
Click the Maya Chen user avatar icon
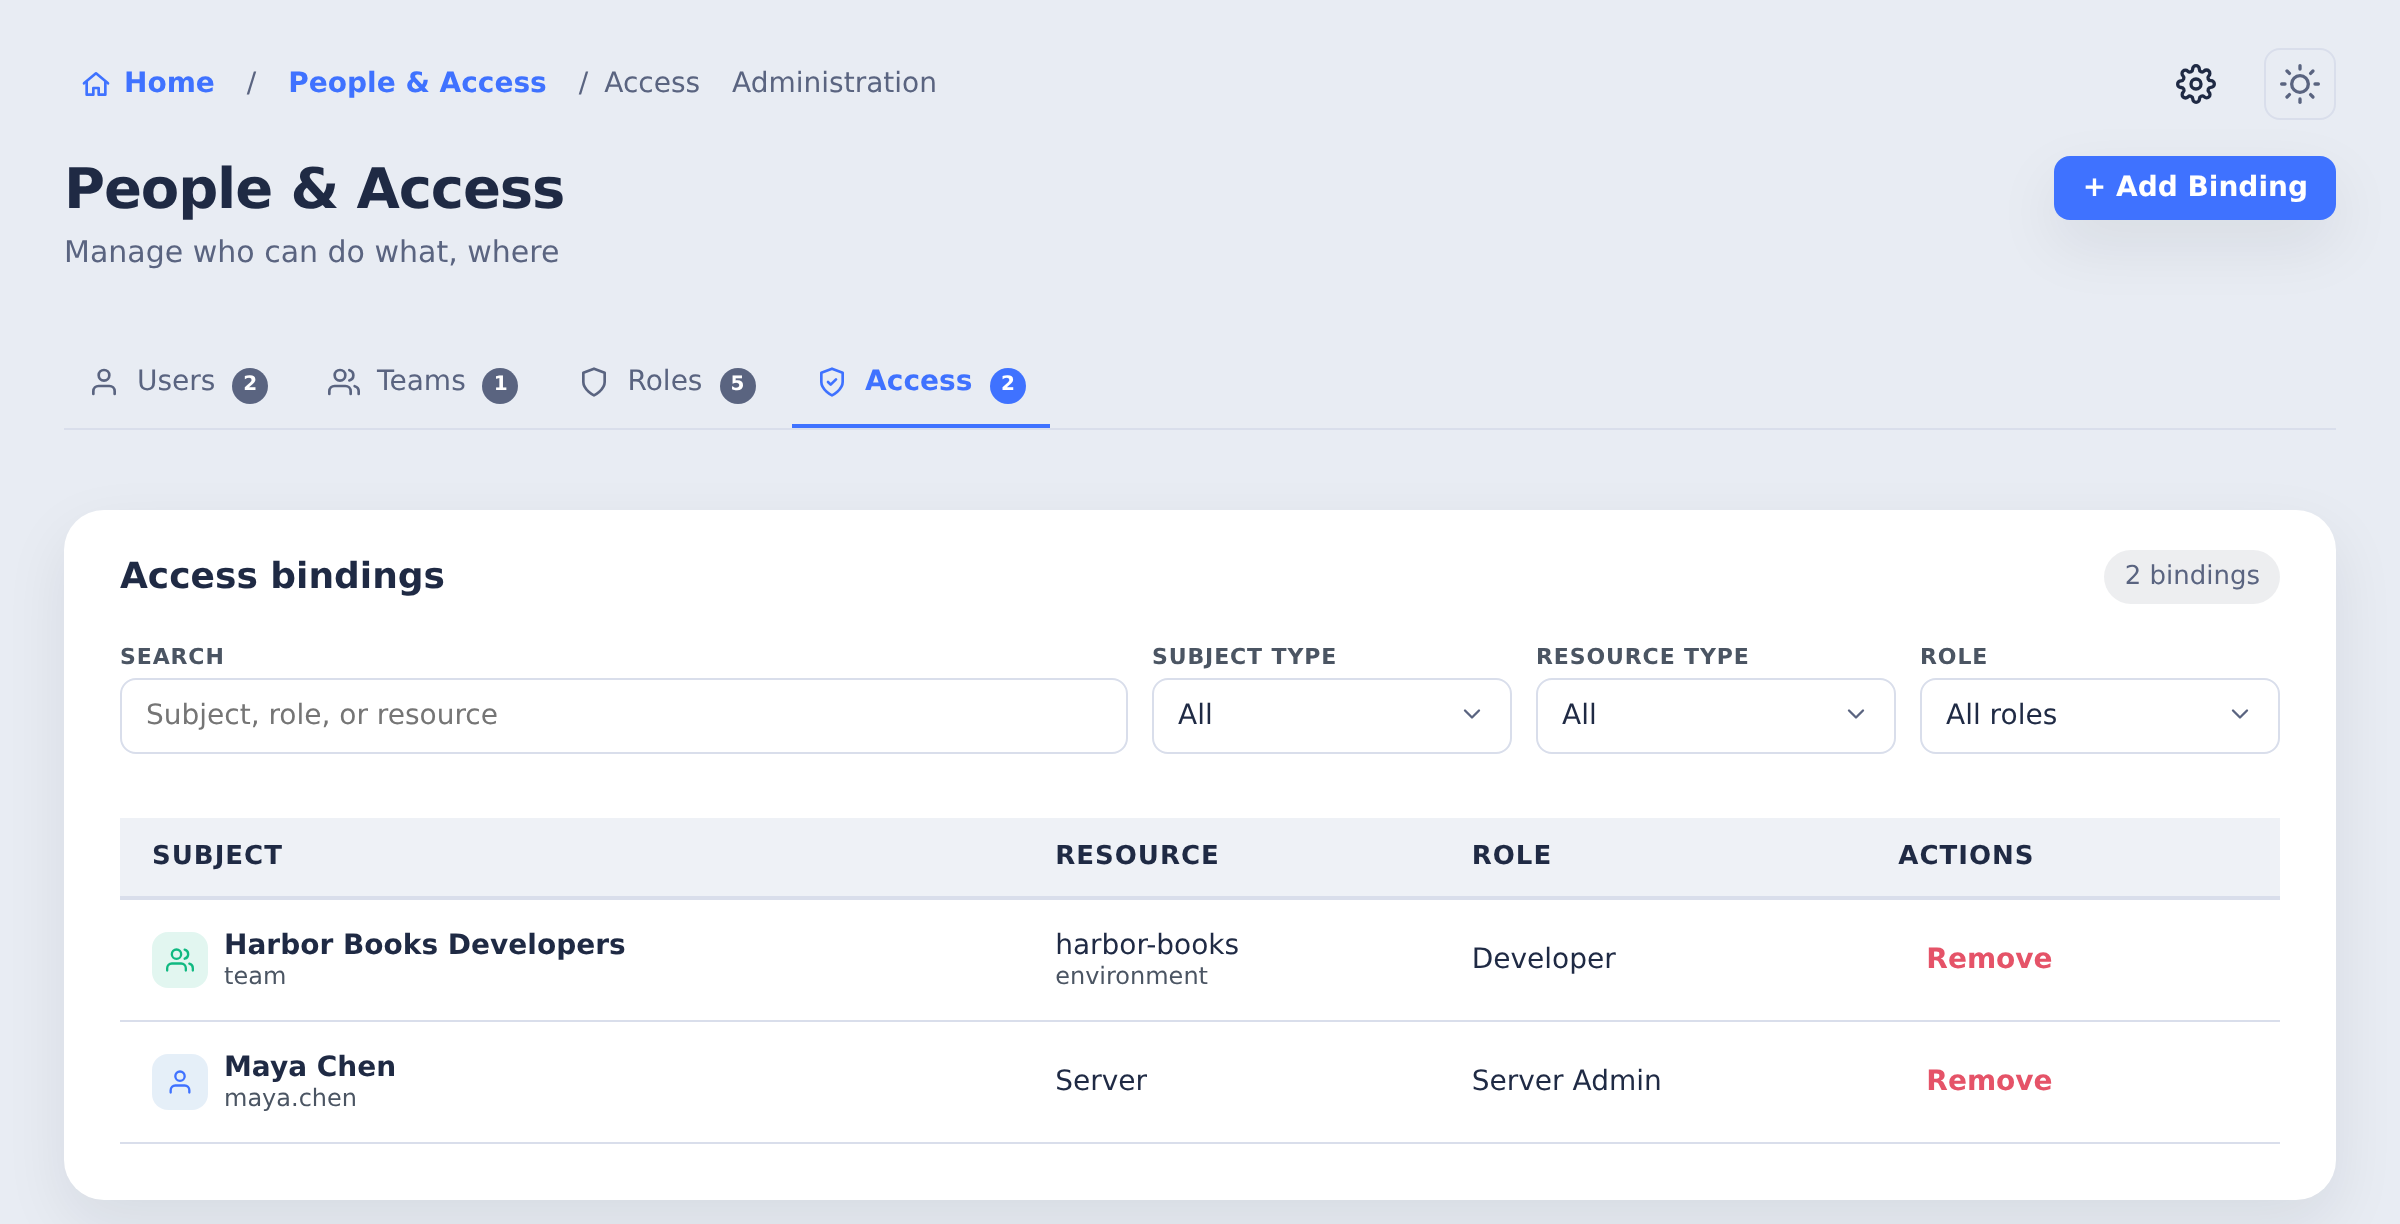(180, 1082)
